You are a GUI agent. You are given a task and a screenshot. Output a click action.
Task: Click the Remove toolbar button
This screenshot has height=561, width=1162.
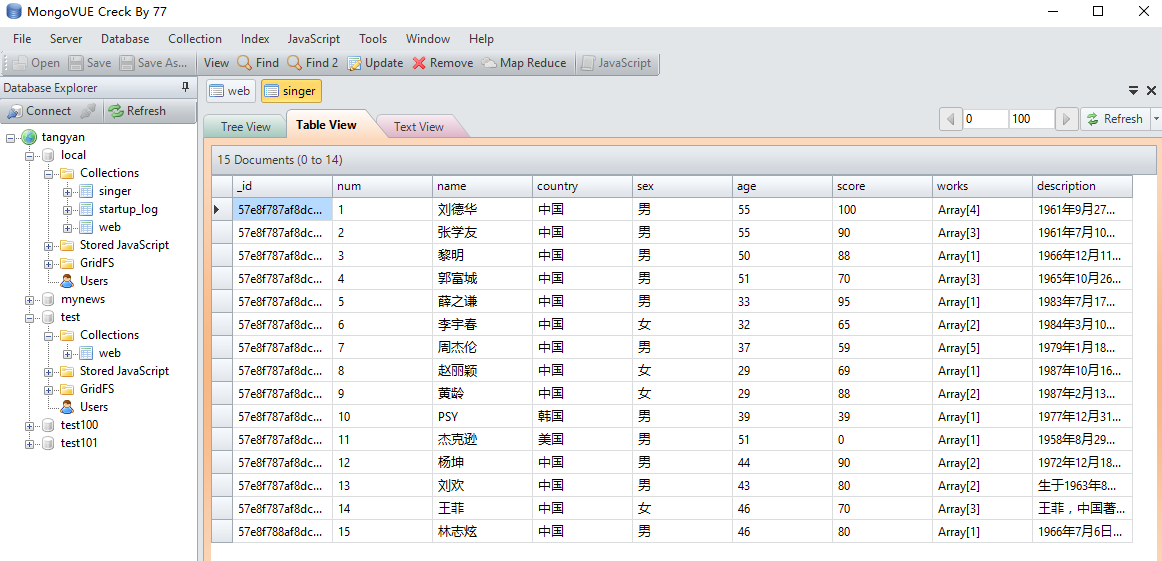click(442, 63)
